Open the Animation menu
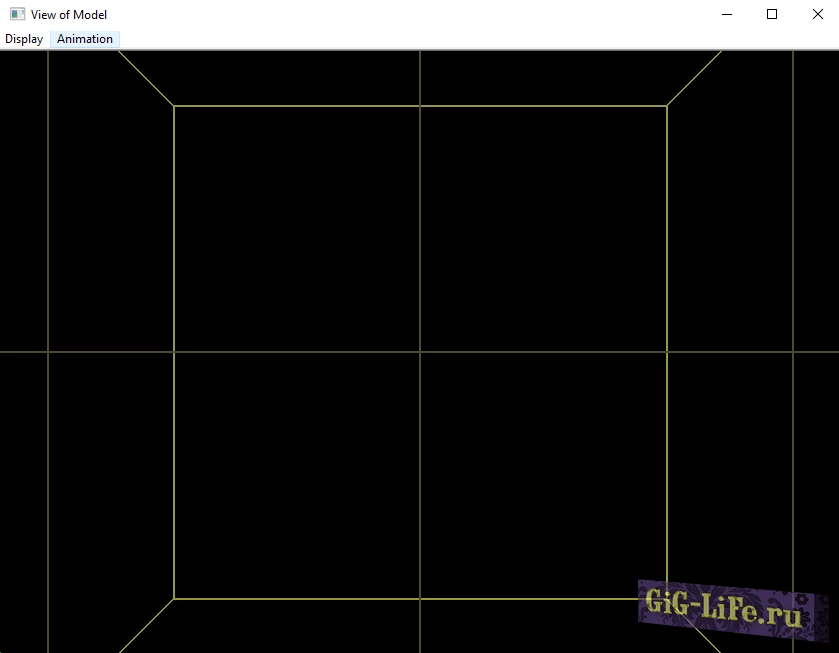Screen dimensions: 839x653 tap(84, 39)
